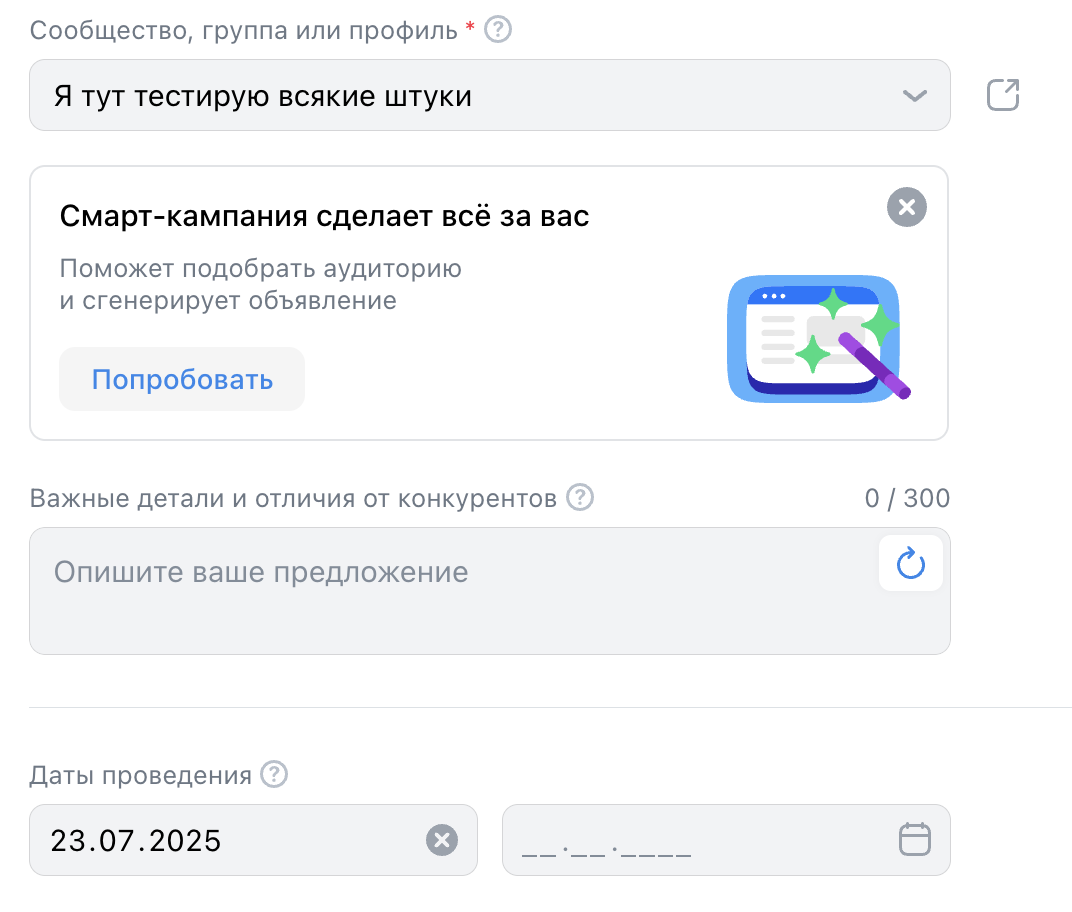Click the 'Даты проведения' label text
The image size is (1072, 912).
(x=140, y=776)
